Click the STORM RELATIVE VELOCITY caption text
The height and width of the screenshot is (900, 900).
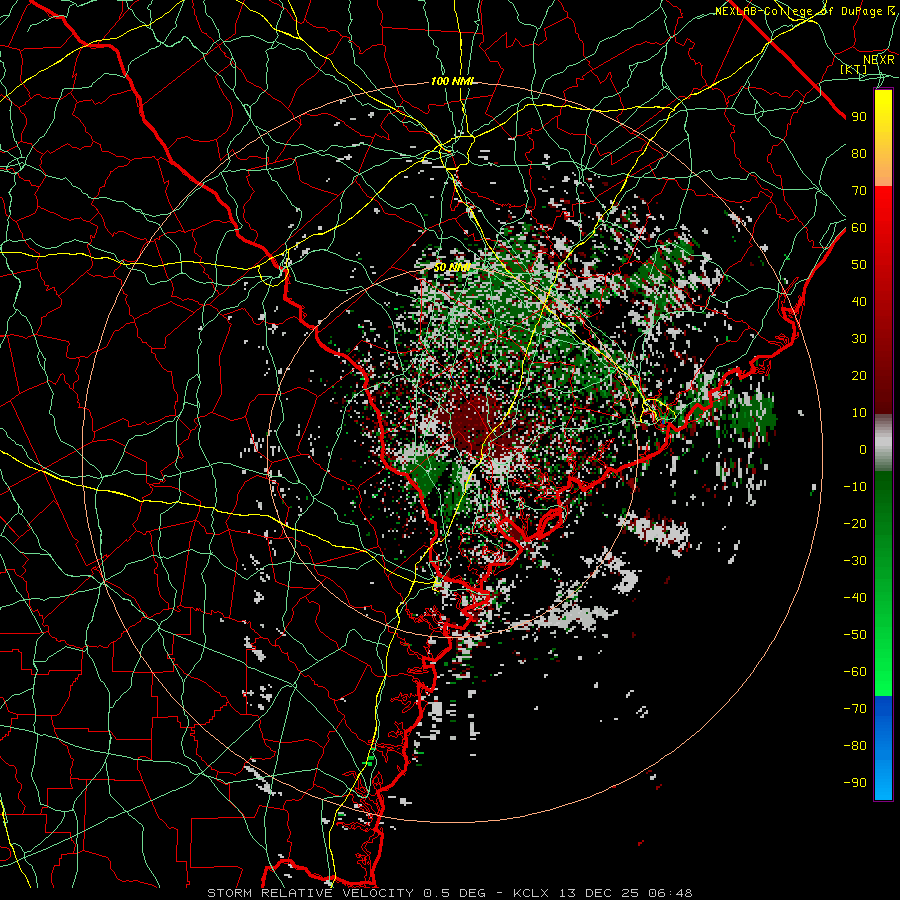[310, 893]
